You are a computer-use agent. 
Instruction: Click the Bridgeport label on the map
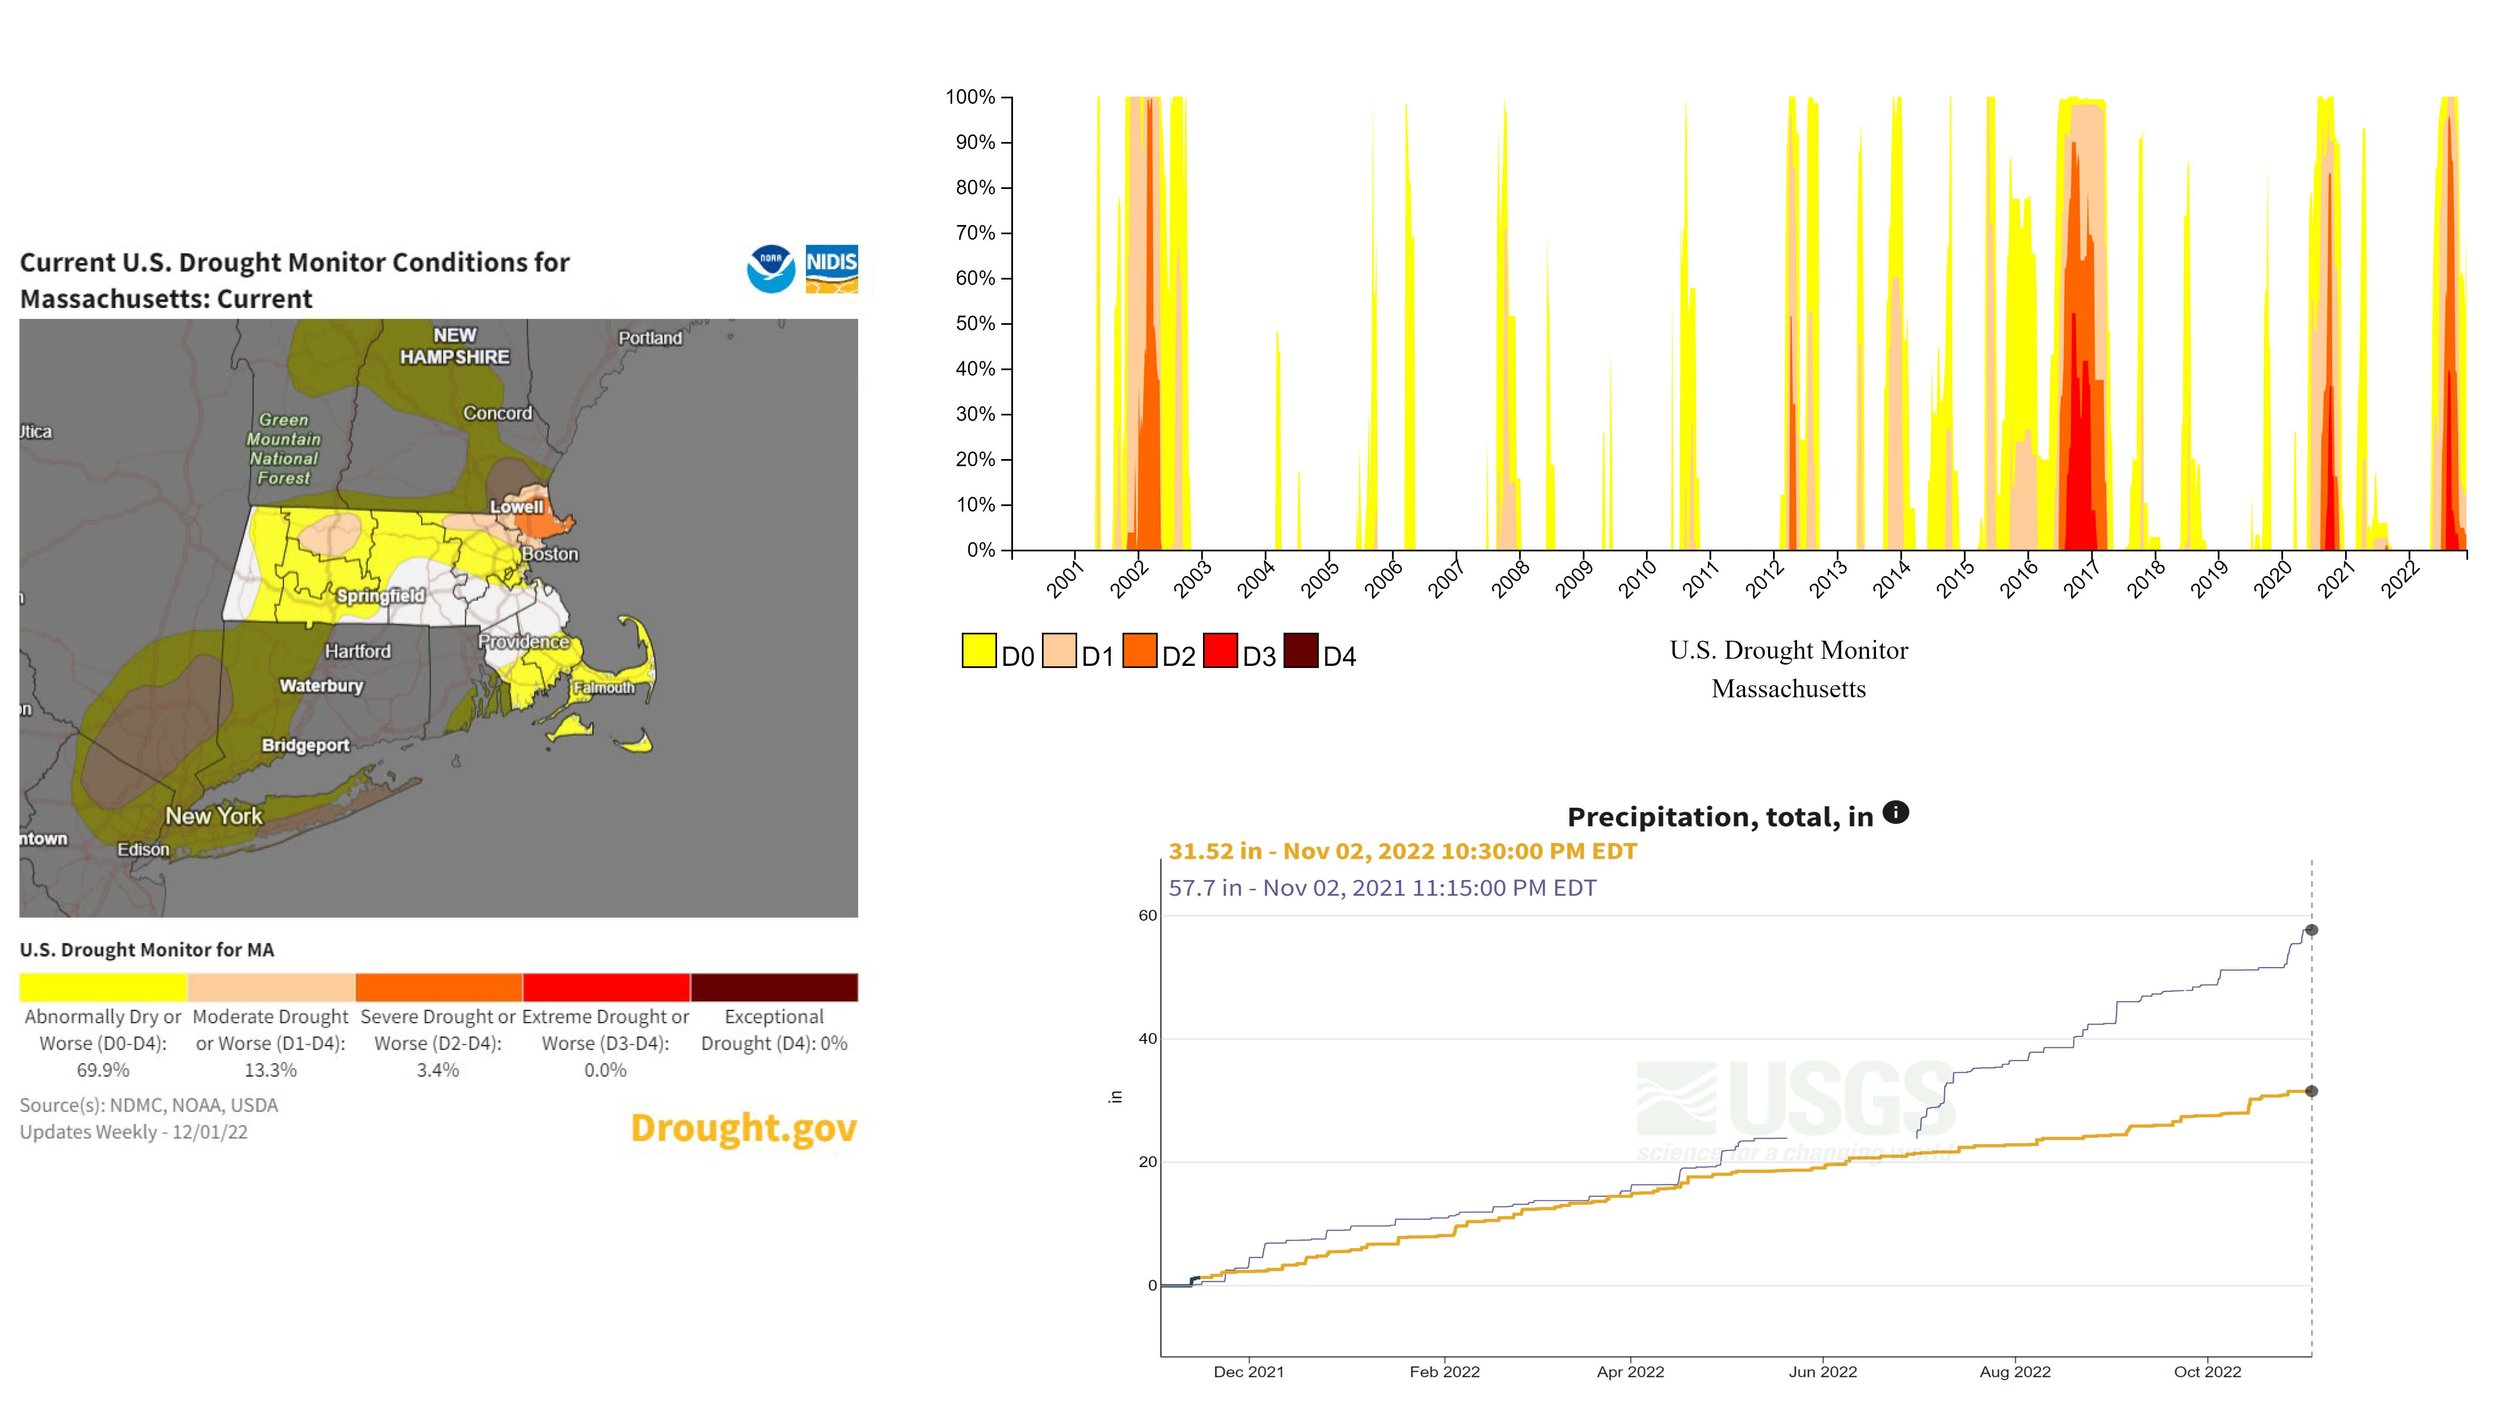click(x=305, y=745)
